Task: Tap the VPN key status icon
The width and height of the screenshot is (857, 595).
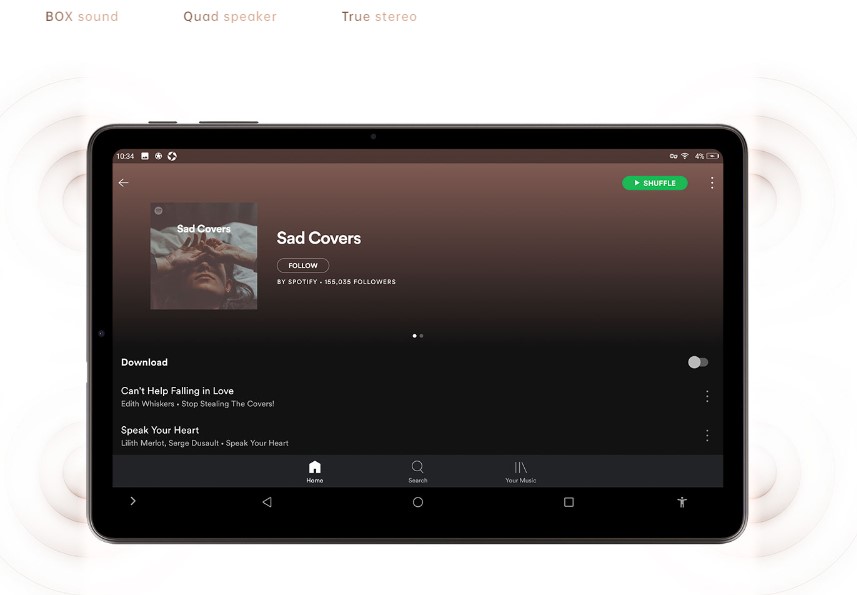Action: tap(673, 156)
